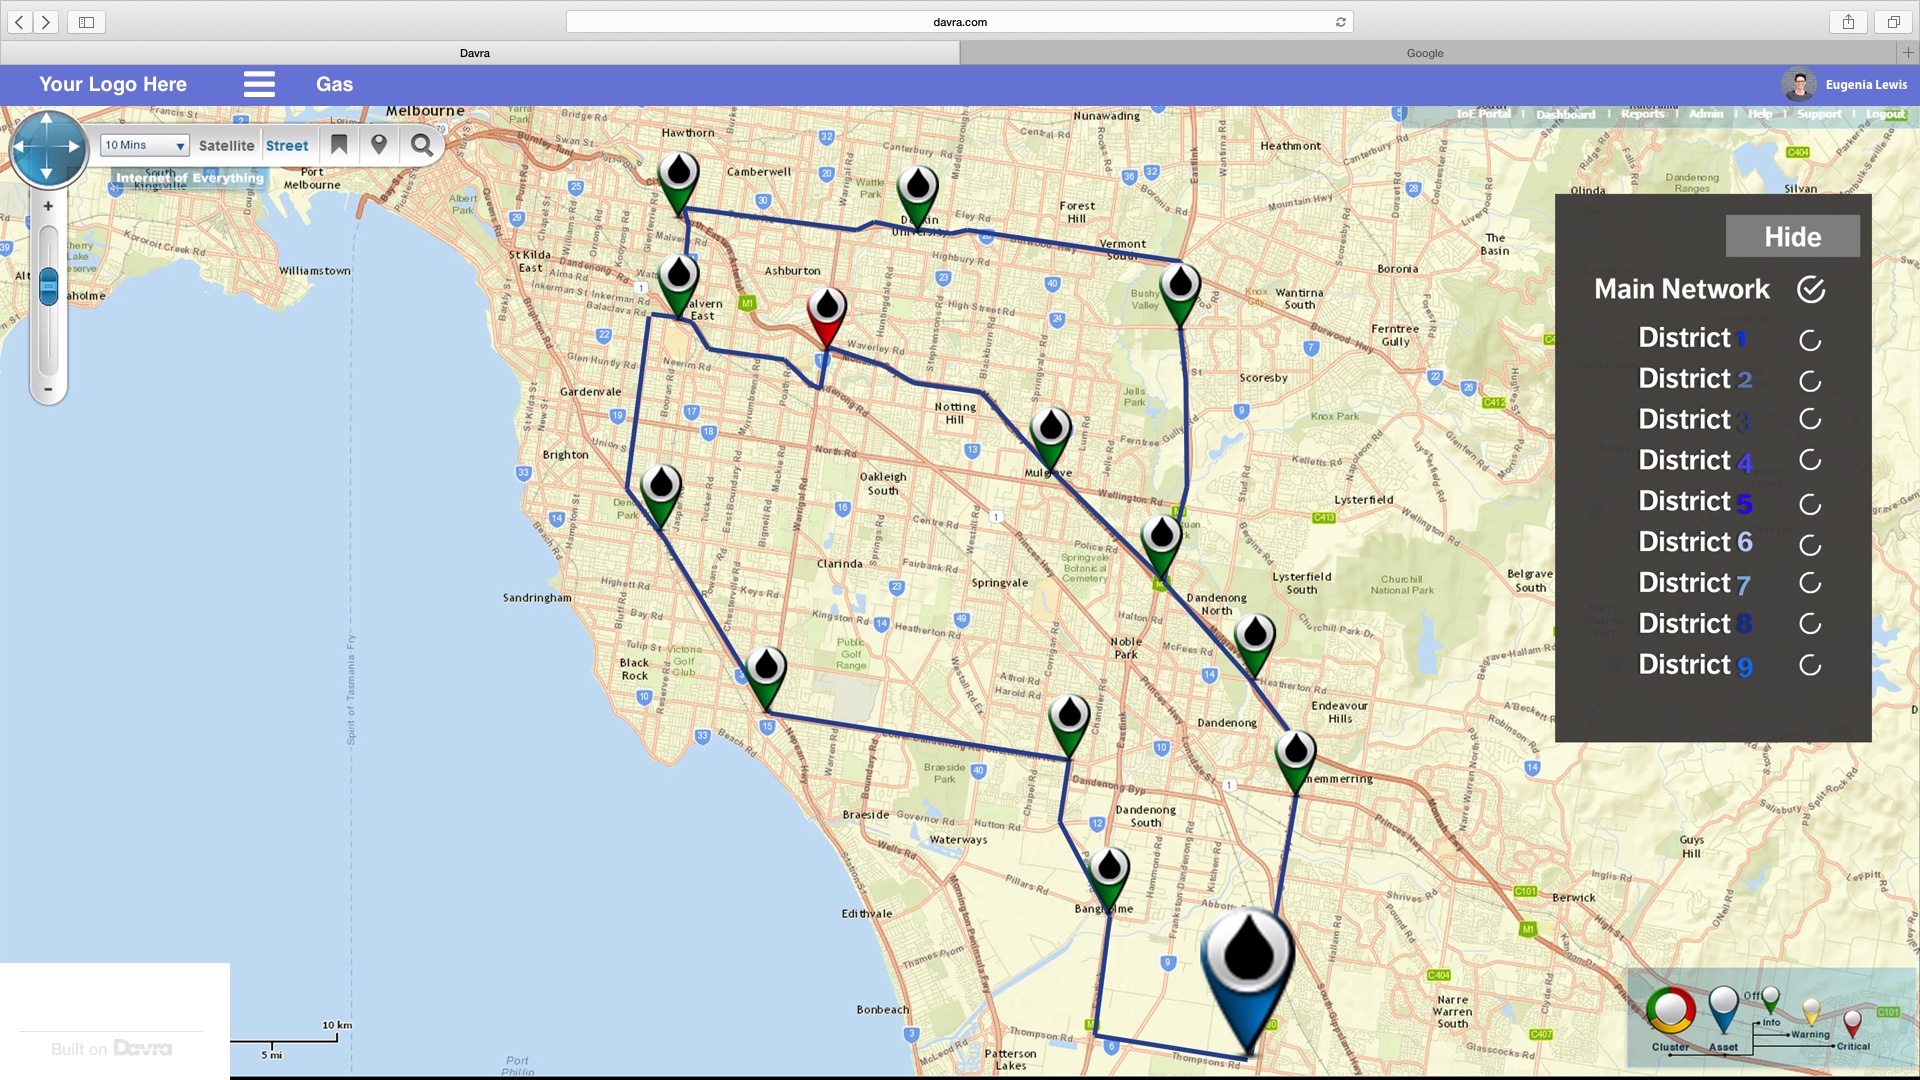The image size is (1920, 1080).
Task: Enable the District 6 layer
Action: coord(1810,545)
